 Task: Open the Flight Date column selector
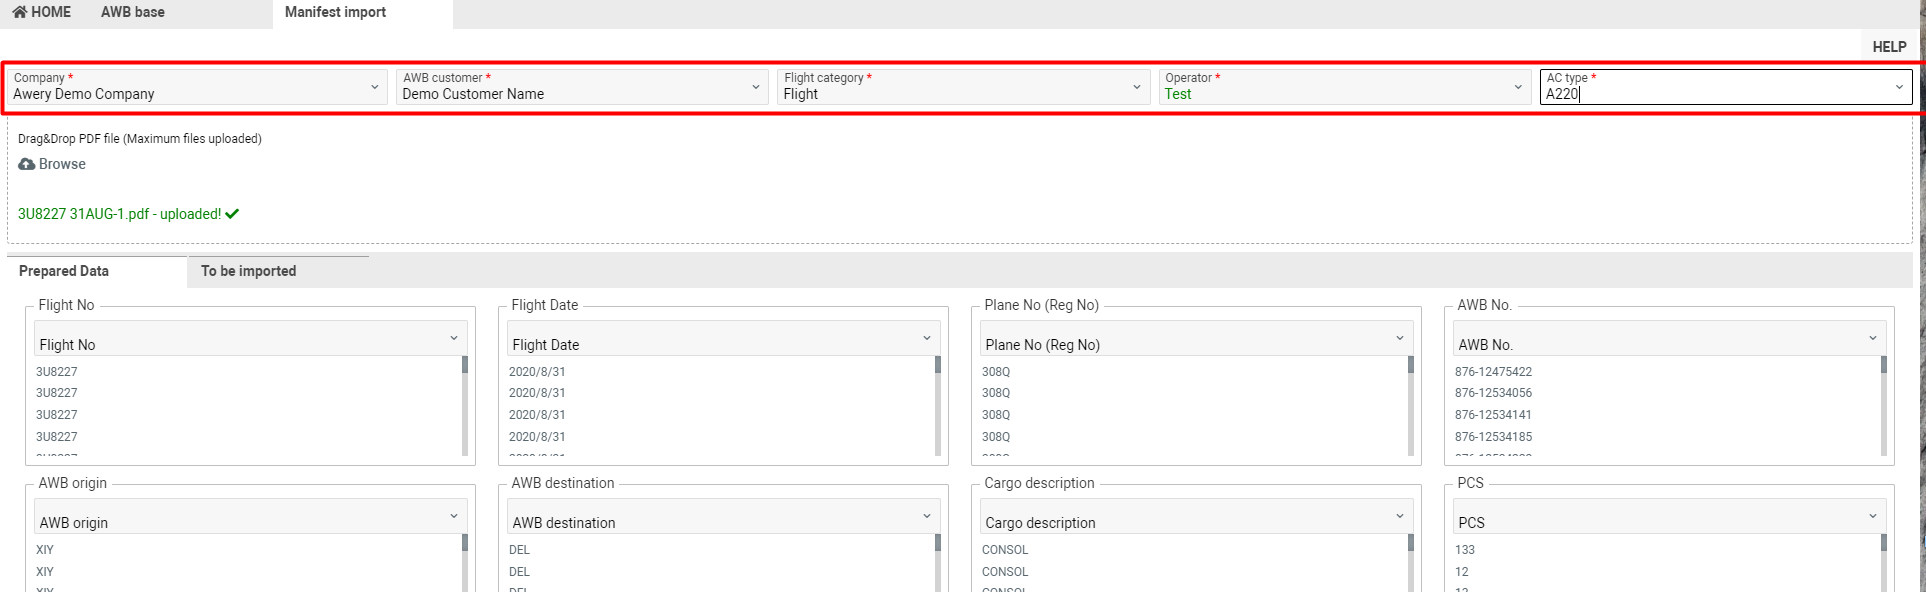pos(926,339)
